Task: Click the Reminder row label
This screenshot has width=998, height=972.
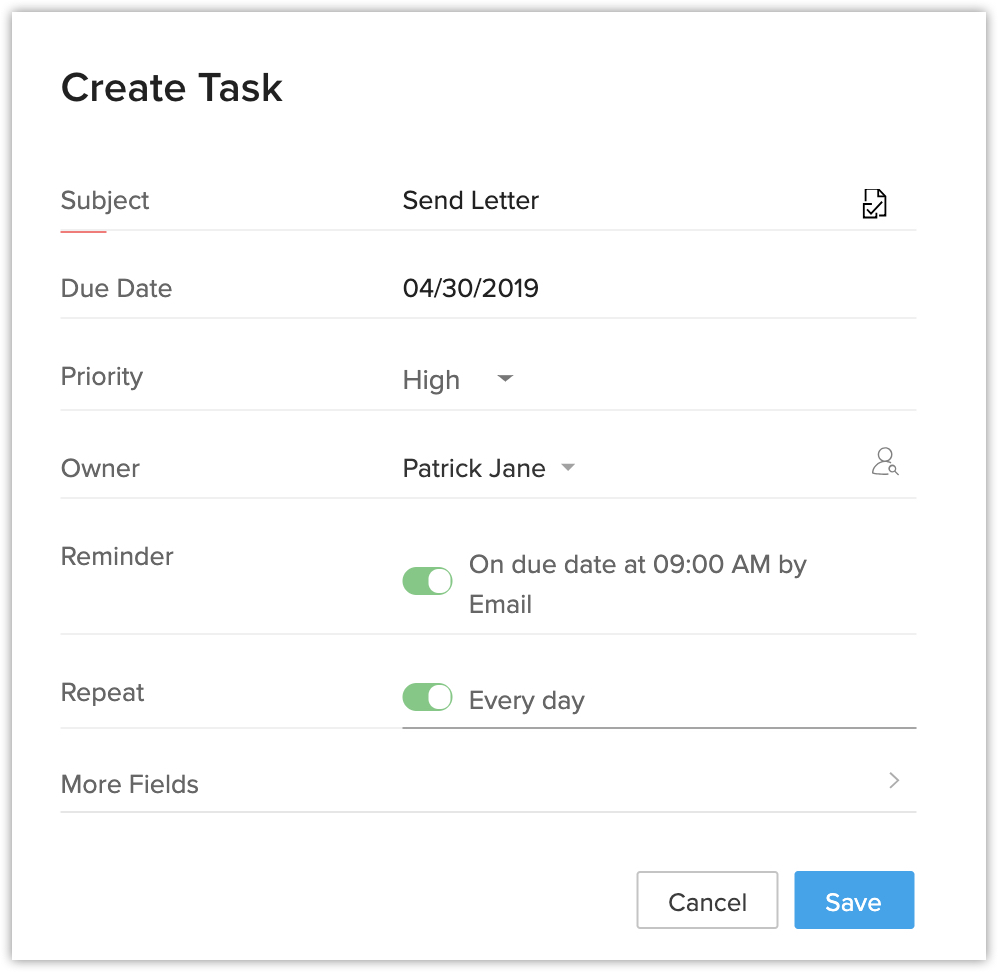Action: point(117,556)
